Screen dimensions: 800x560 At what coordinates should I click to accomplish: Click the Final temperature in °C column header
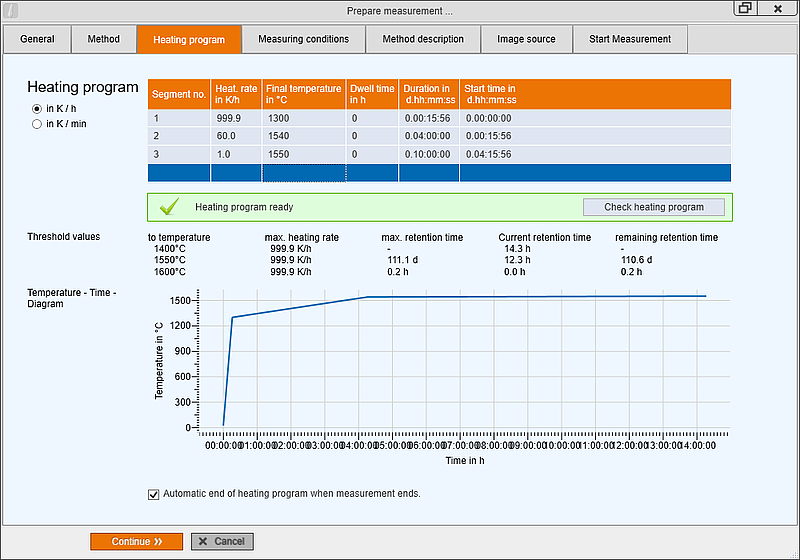pos(304,94)
